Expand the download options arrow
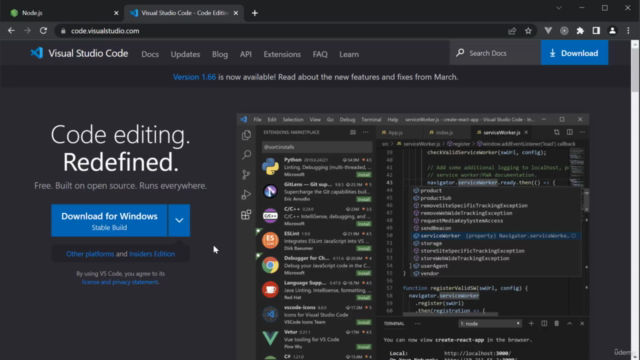 point(179,220)
